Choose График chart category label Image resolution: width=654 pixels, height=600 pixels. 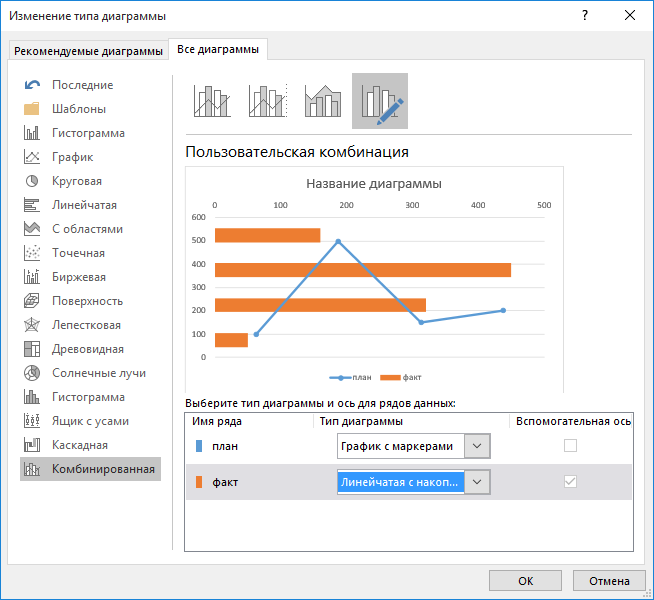[x=73, y=157]
